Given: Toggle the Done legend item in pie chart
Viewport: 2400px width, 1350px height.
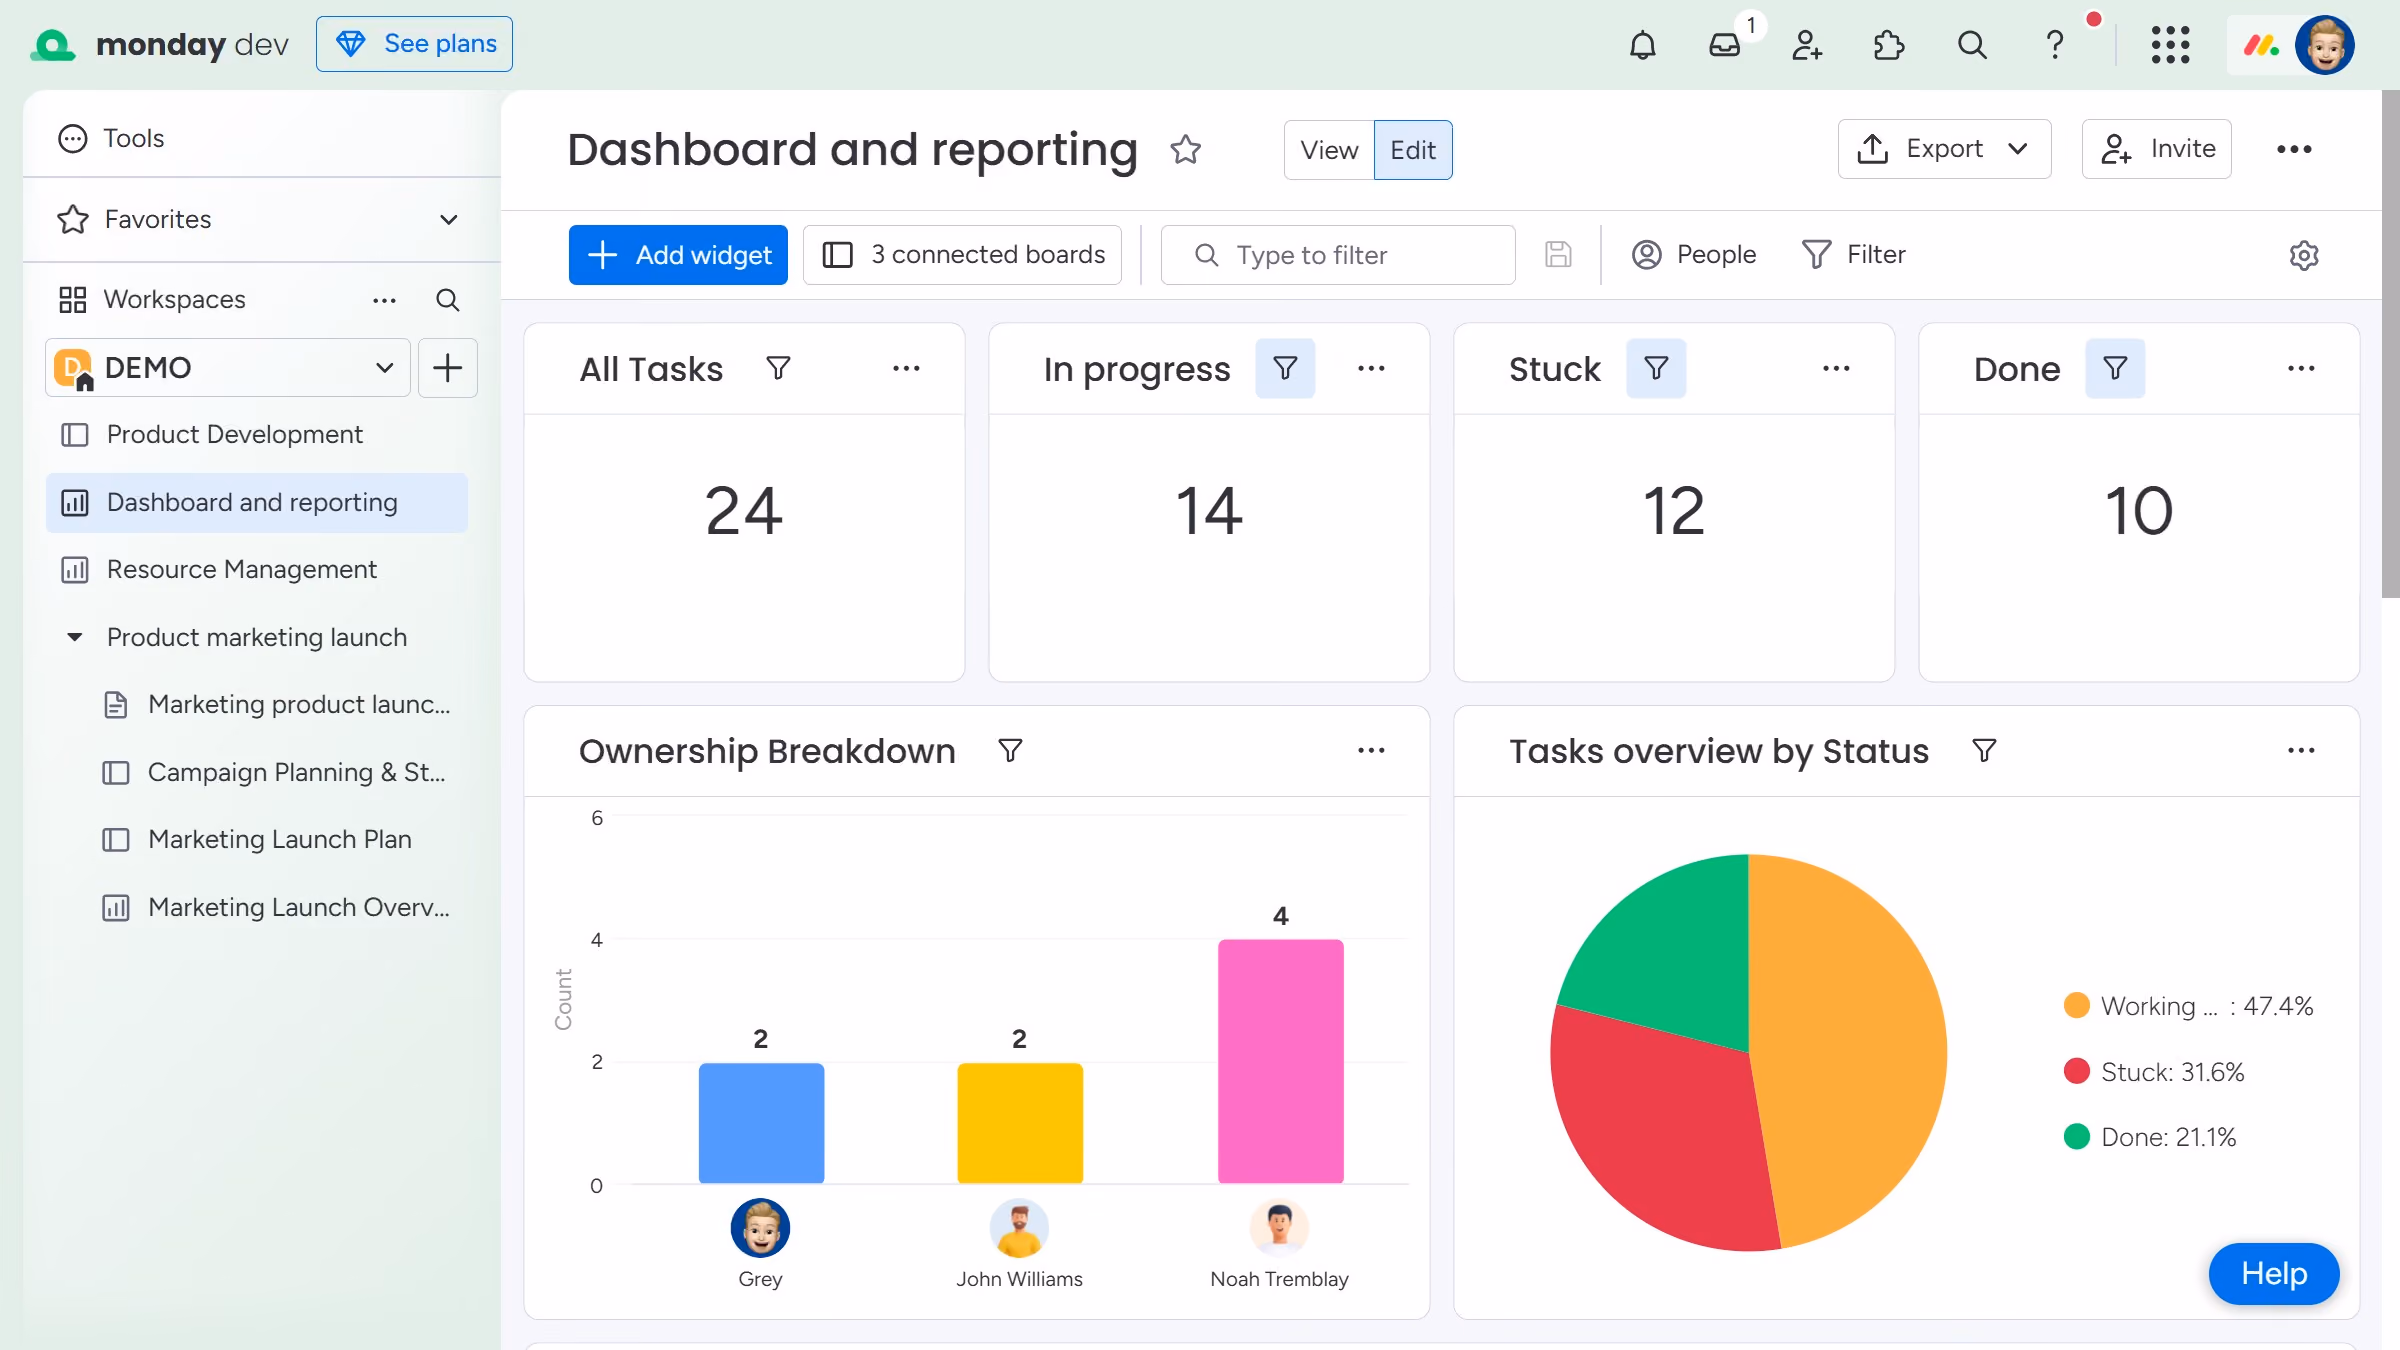Looking at the screenshot, I should pos(2150,1137).
